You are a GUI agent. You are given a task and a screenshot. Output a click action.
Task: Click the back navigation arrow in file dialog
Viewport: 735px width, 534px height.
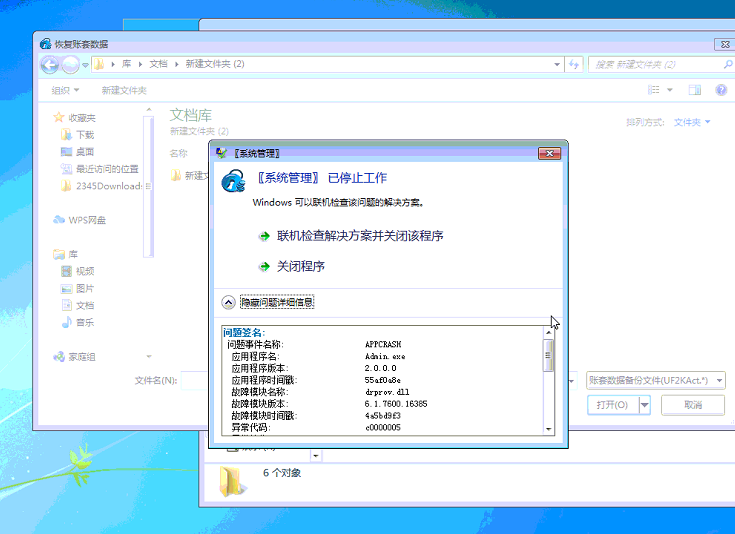point(50,64)
